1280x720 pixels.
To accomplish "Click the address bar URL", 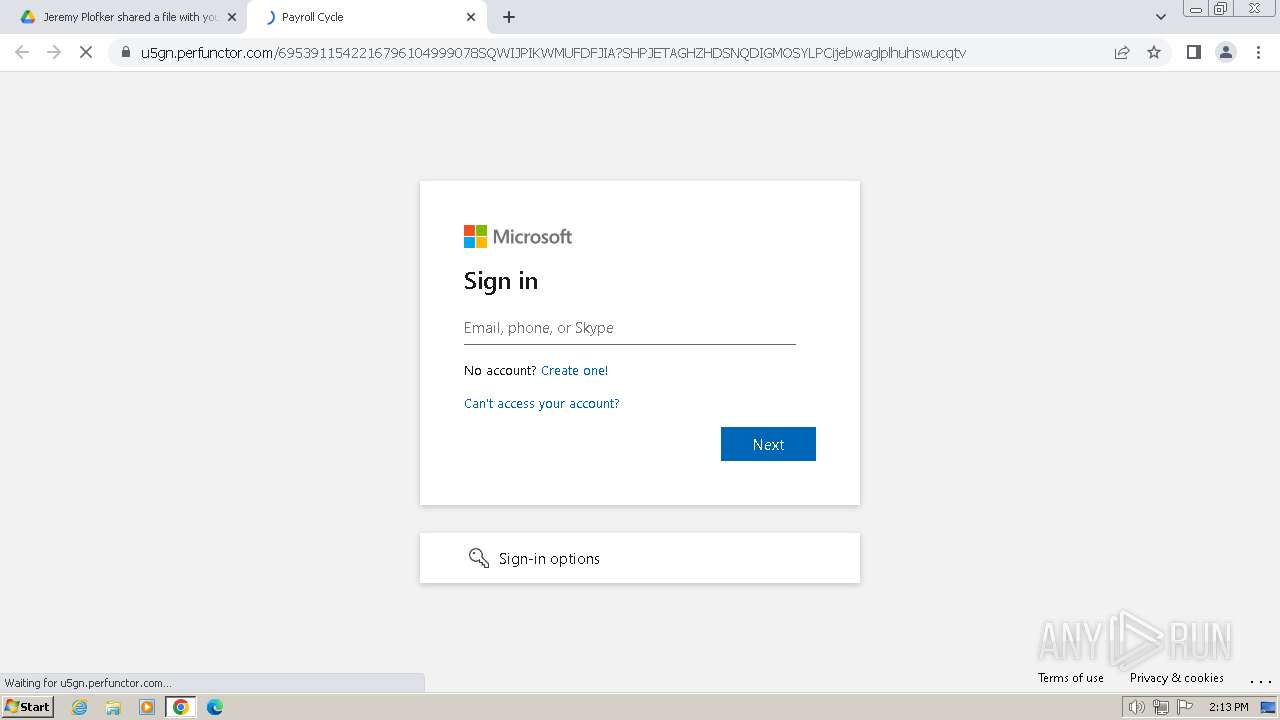I will click(x=553, y=53).
